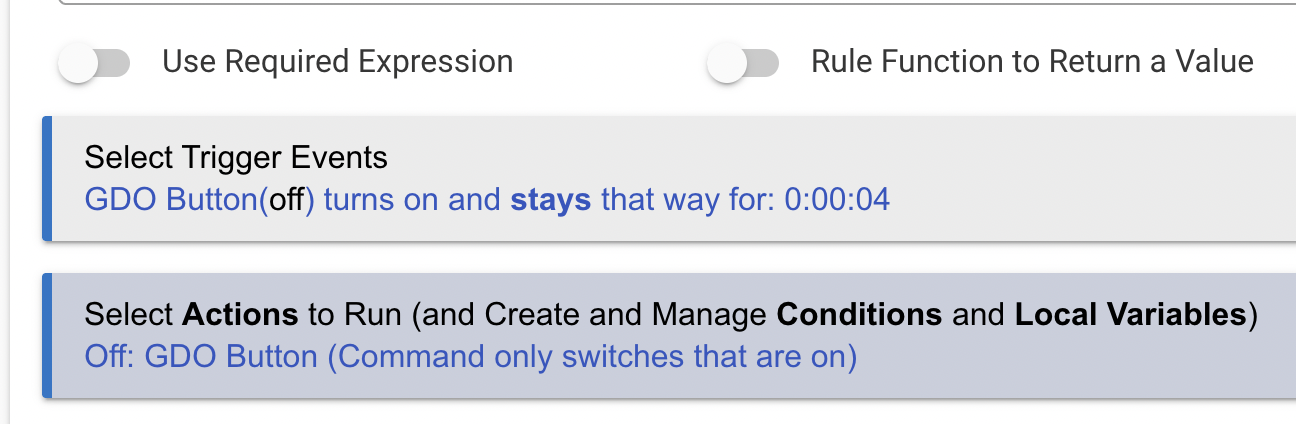Click the bold "Conditions" word in header
Screen dimensions: 1296x424
(x=859, y=315)
